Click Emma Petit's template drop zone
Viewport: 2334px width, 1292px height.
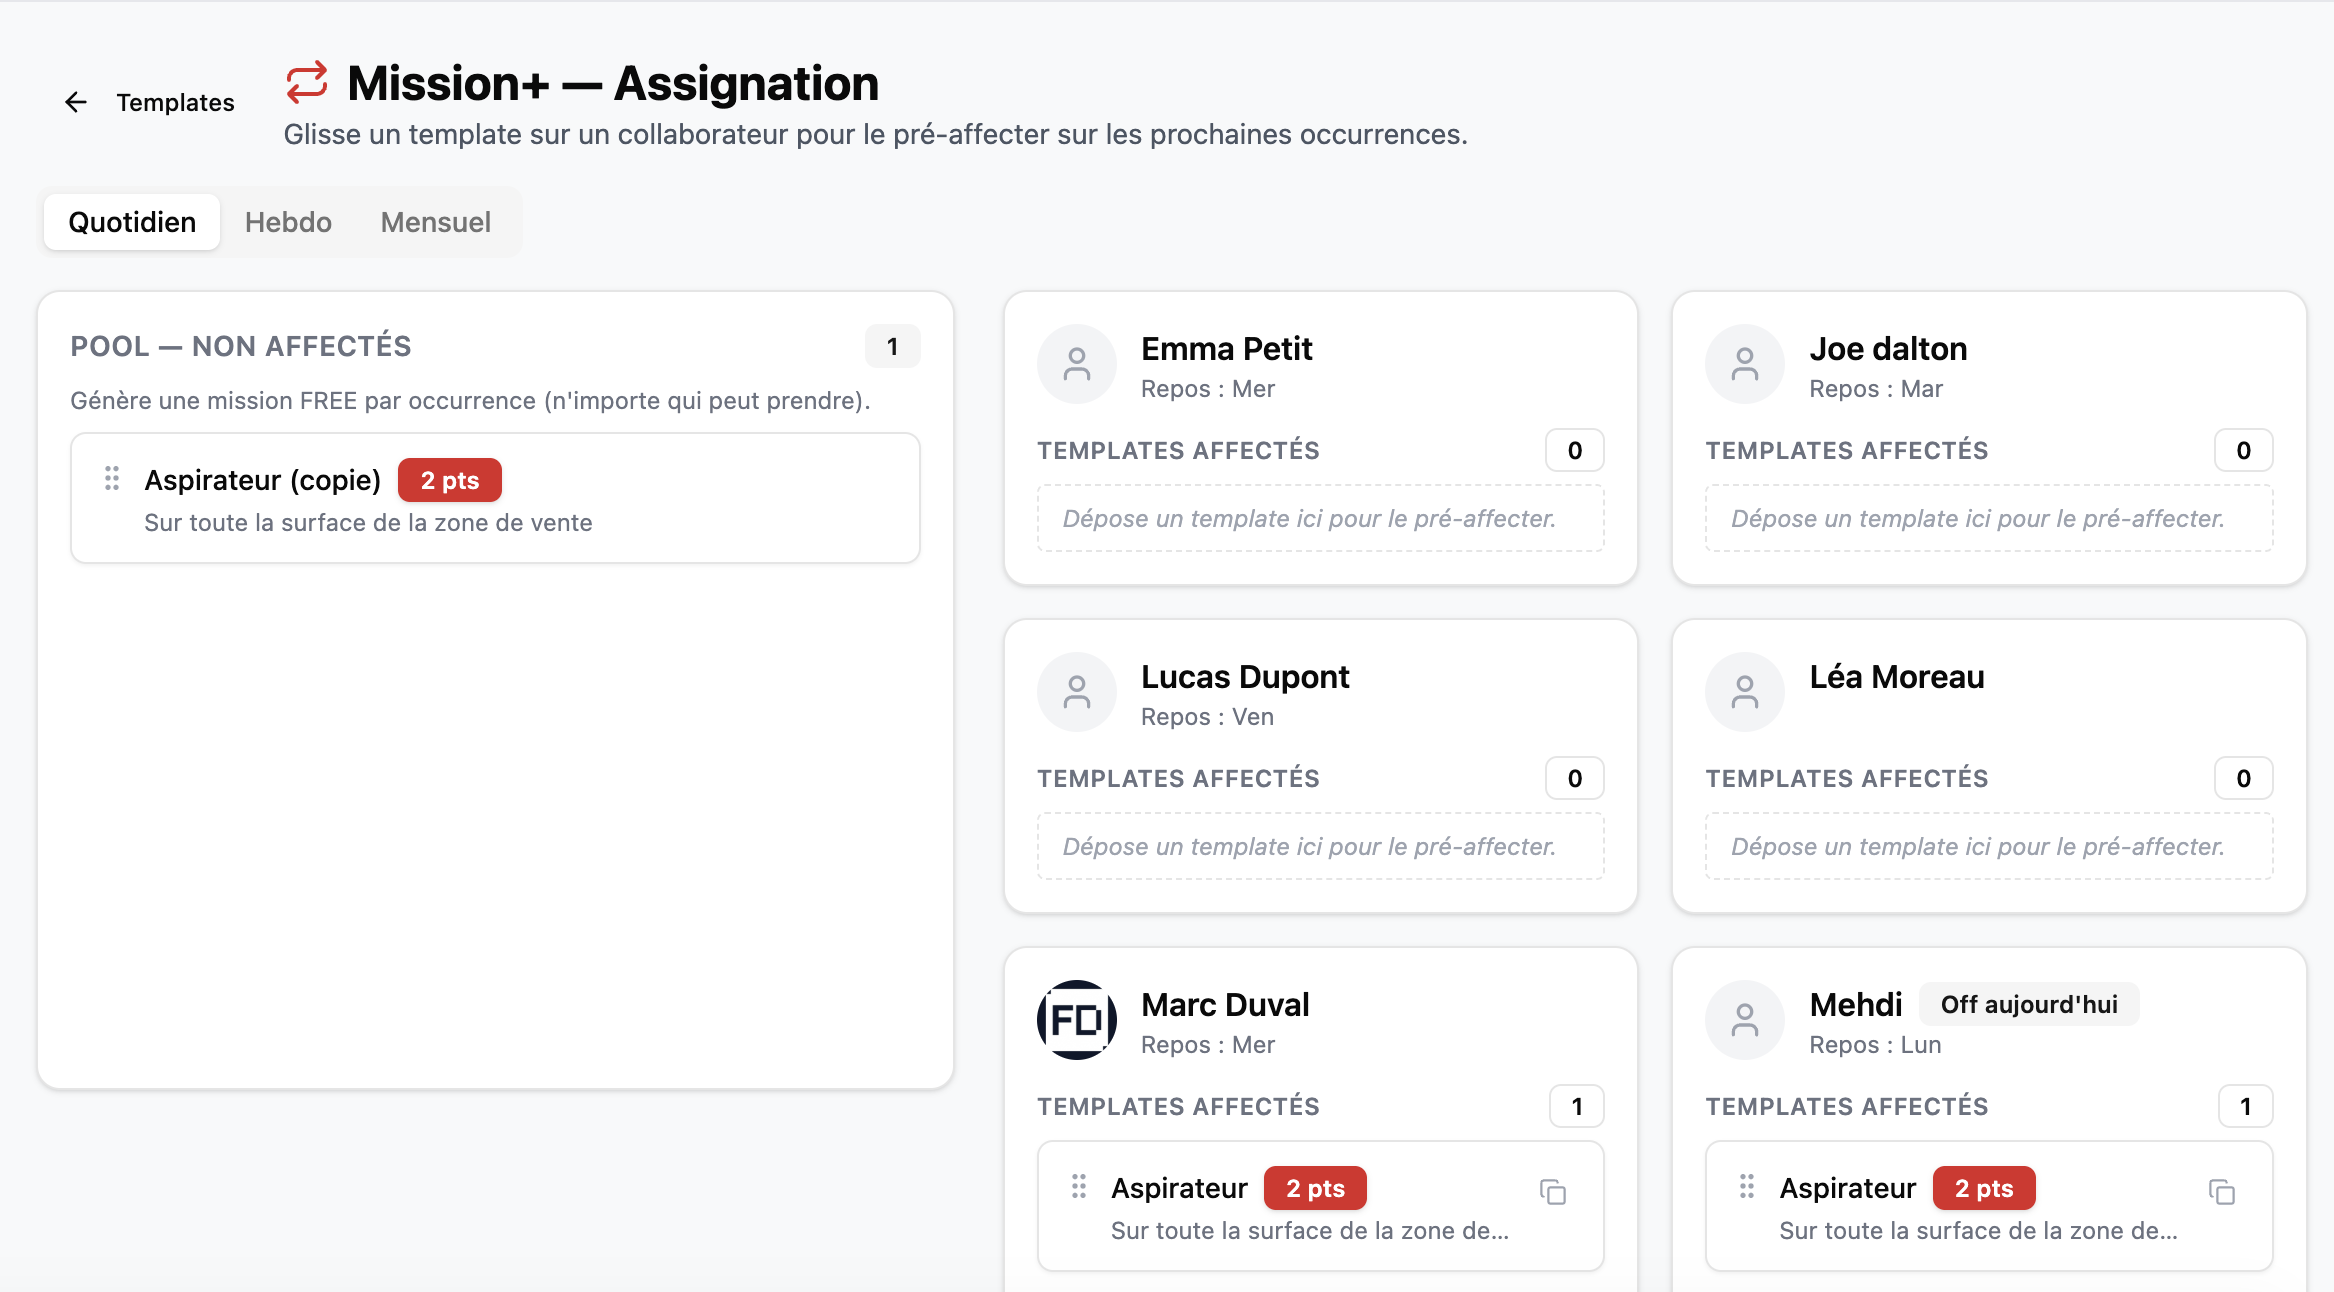1320,518
